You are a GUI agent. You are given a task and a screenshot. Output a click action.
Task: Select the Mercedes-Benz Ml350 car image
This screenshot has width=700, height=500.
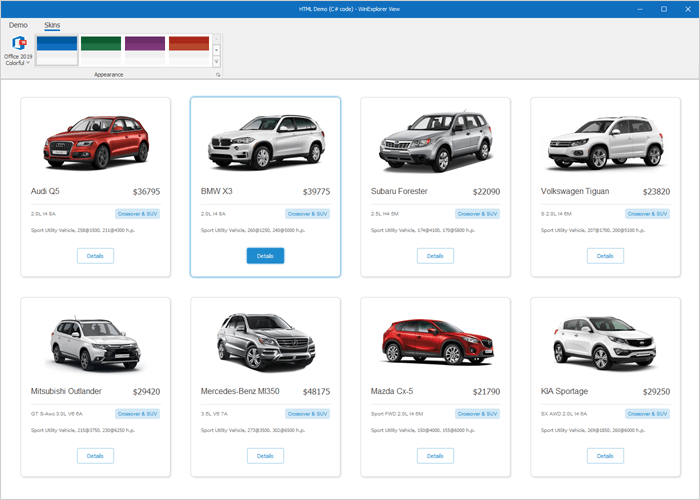266,342
